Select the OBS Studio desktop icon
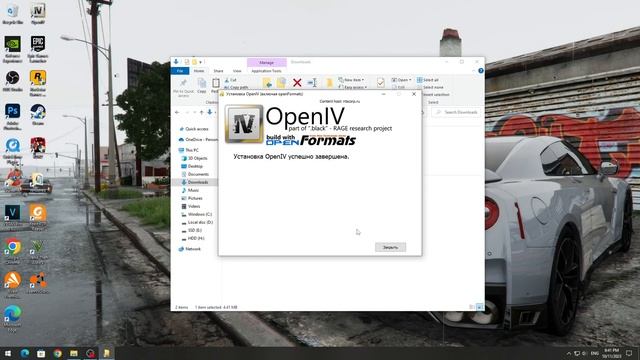This screenshot has height=360, width=640. click(13, 81)
